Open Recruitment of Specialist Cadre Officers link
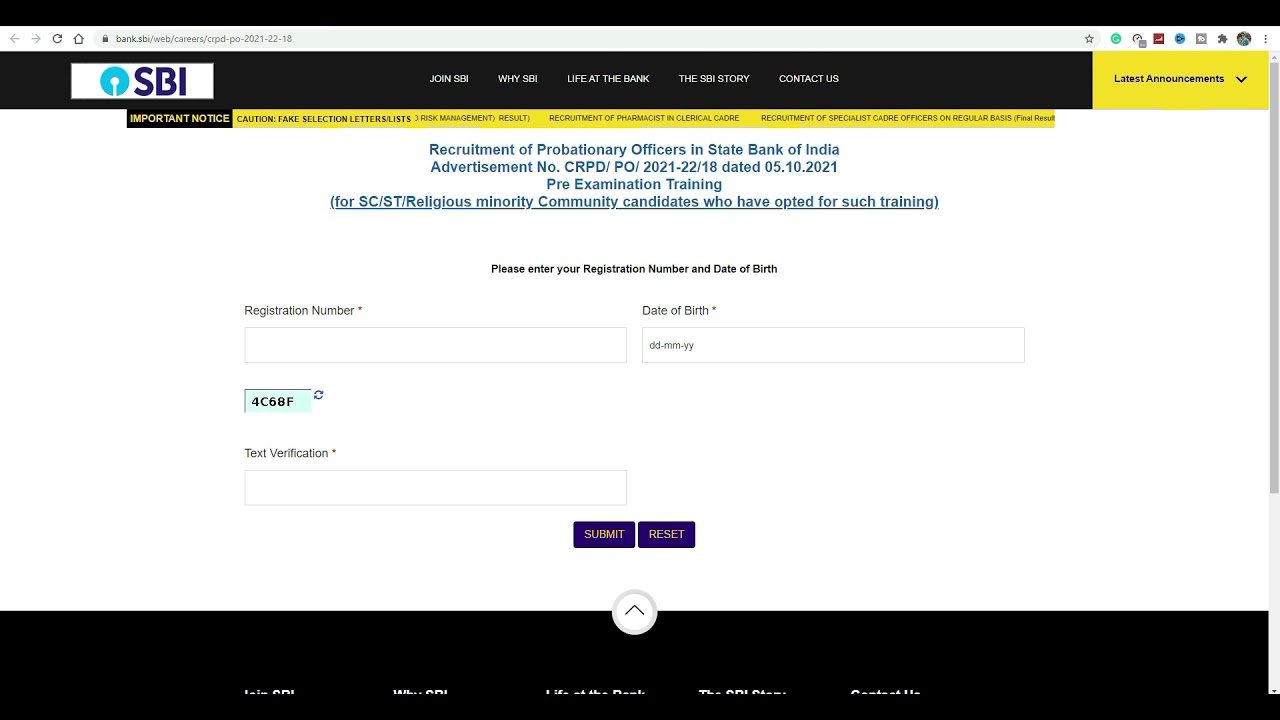 tap(907, 118)
